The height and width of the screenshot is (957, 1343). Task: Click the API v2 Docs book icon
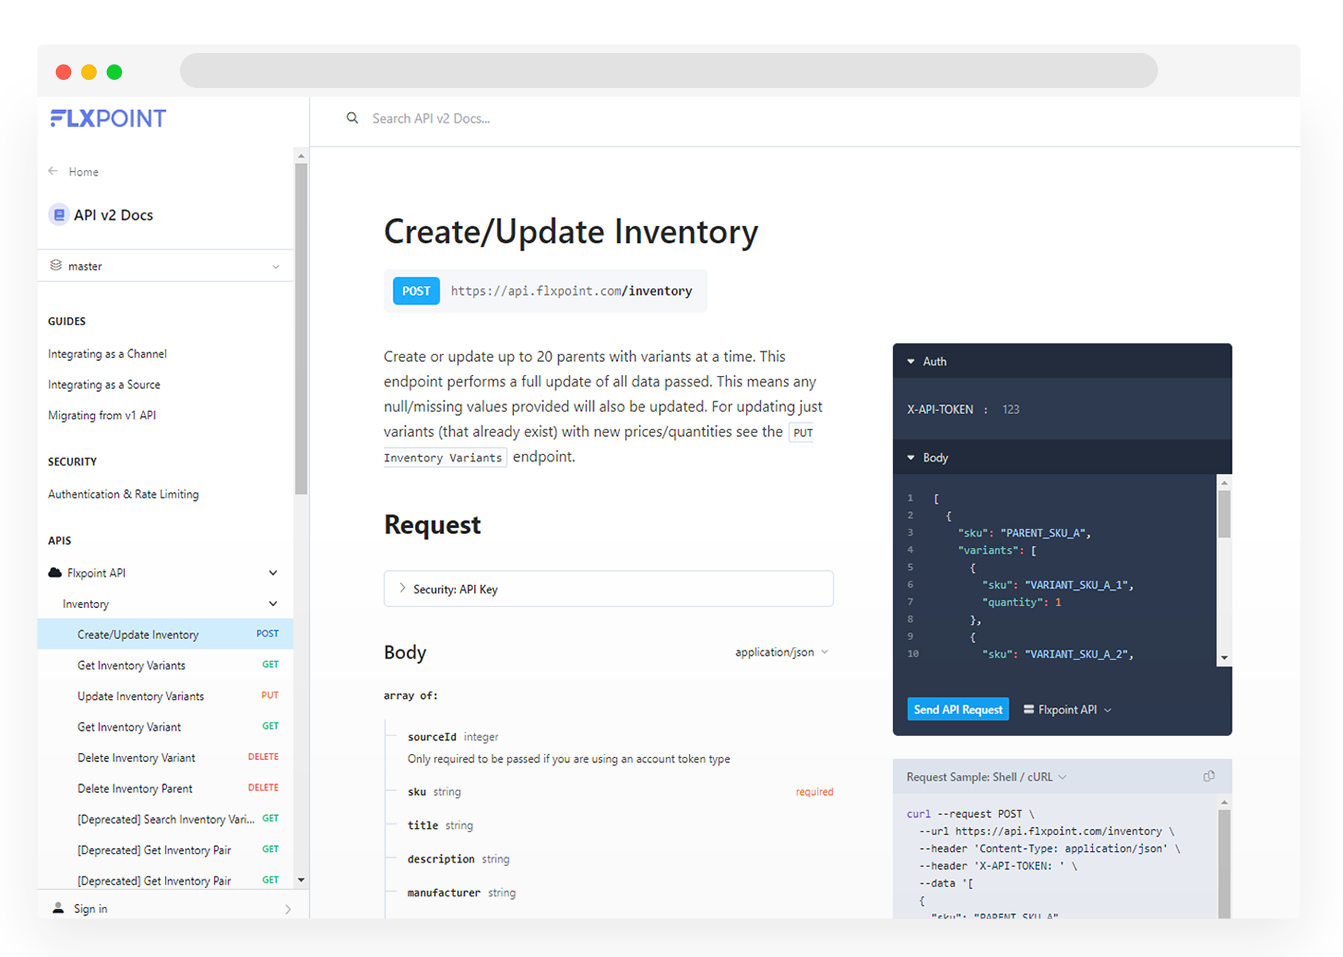point(58,215)
